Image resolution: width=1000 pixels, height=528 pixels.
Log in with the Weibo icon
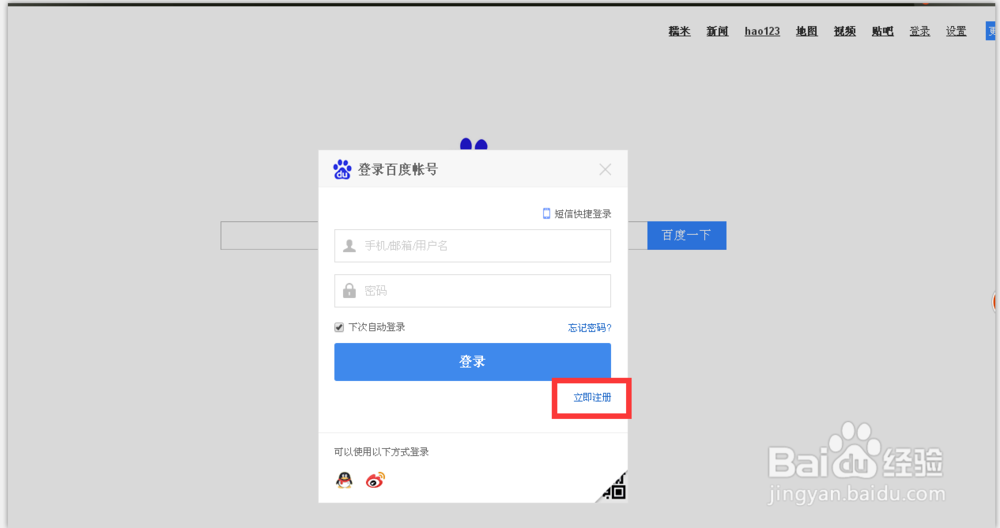click(x=375, y=480)
